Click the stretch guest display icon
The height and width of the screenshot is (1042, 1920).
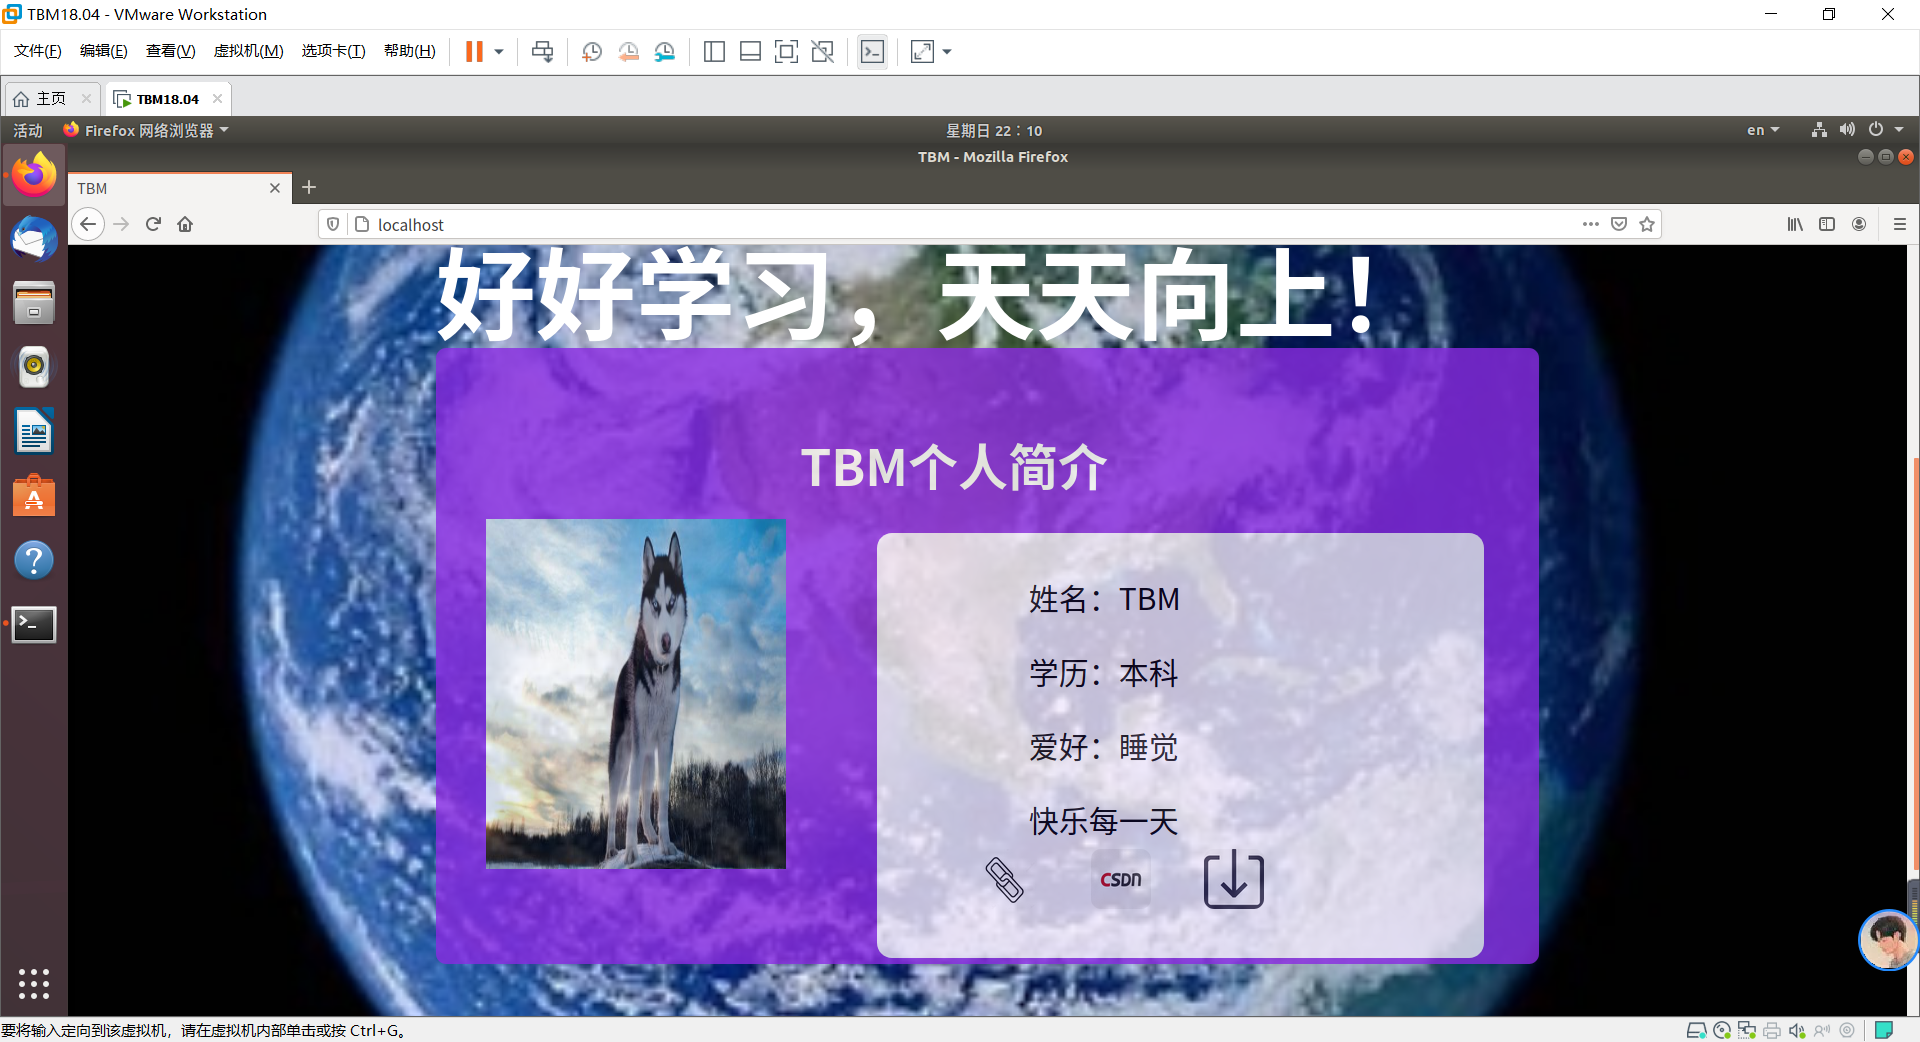click(922, 52)
